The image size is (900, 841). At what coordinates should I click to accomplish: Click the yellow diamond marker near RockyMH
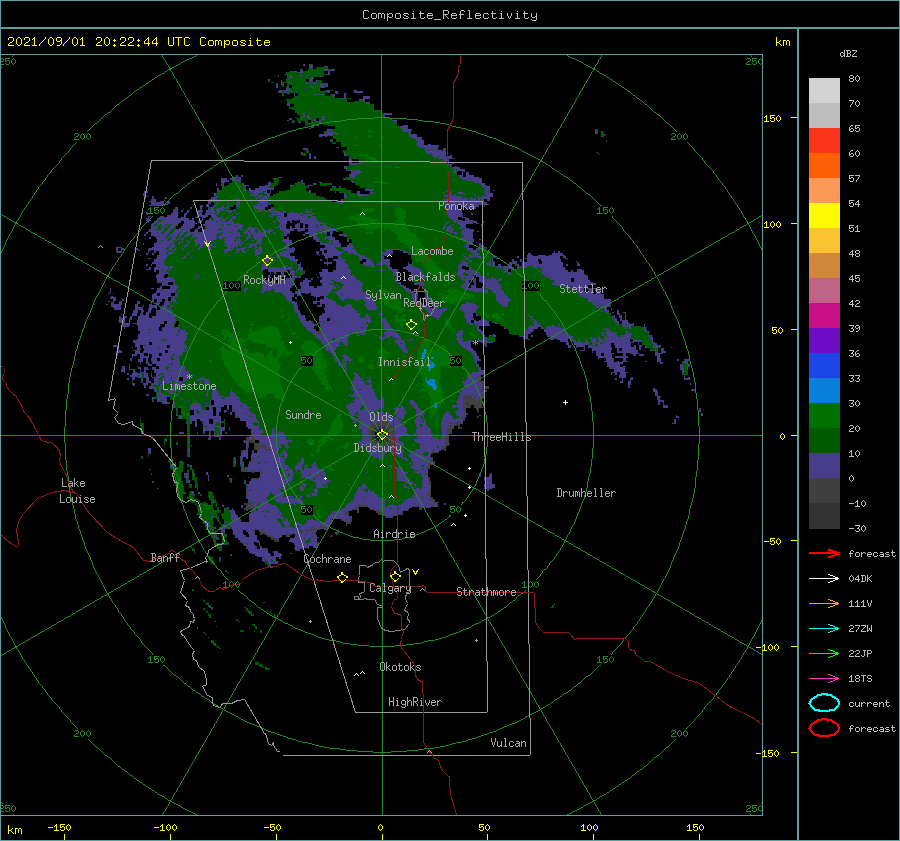point(267,261)
